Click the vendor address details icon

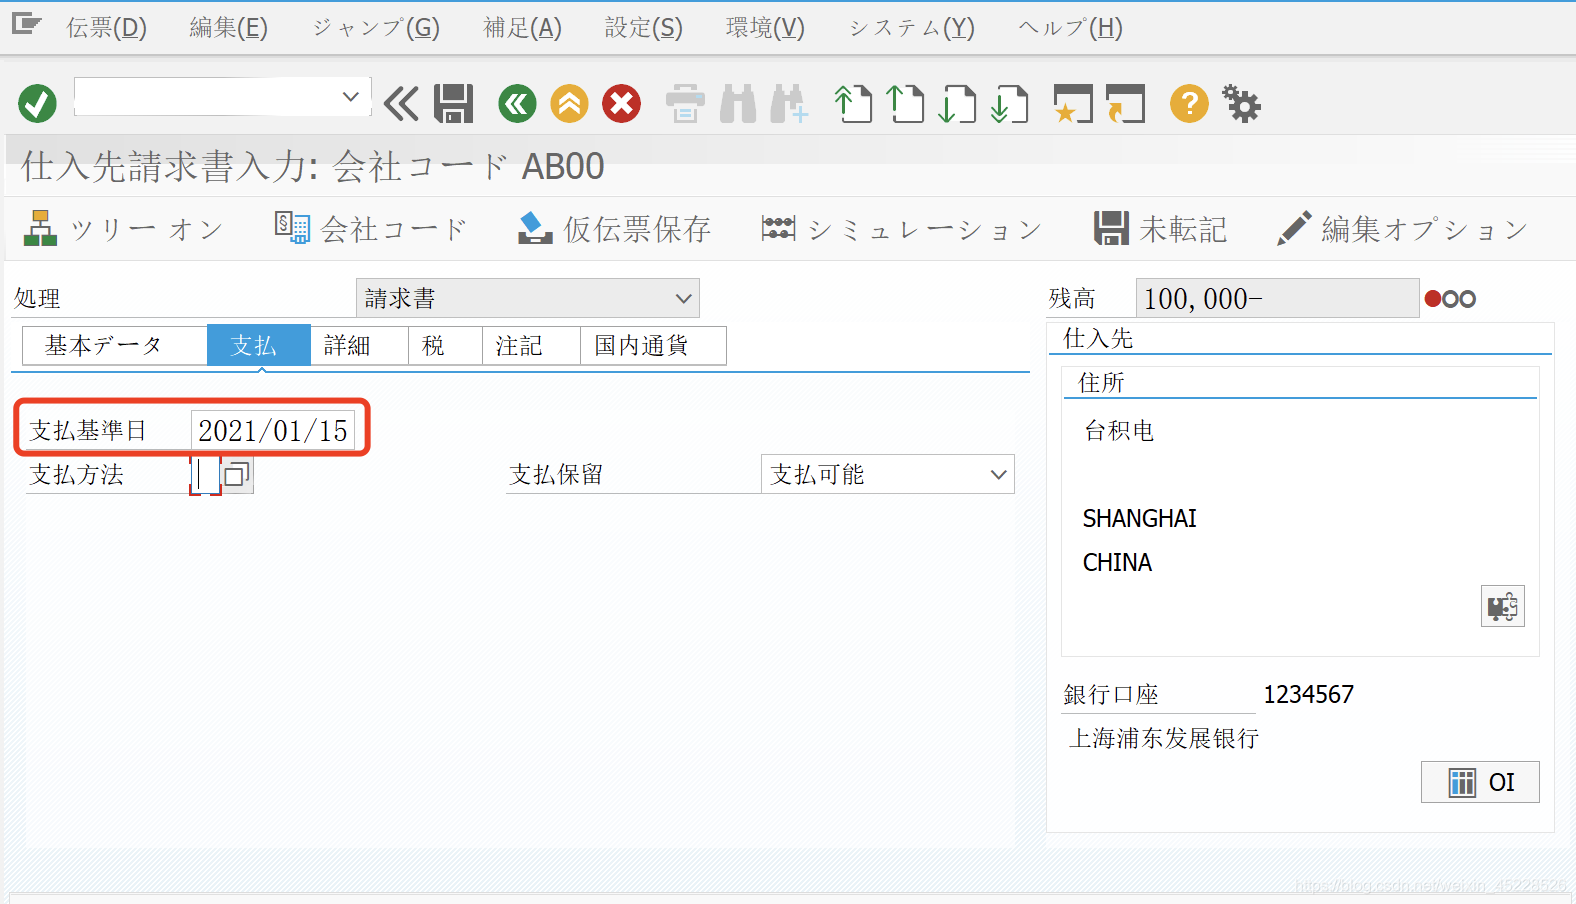1502,606
